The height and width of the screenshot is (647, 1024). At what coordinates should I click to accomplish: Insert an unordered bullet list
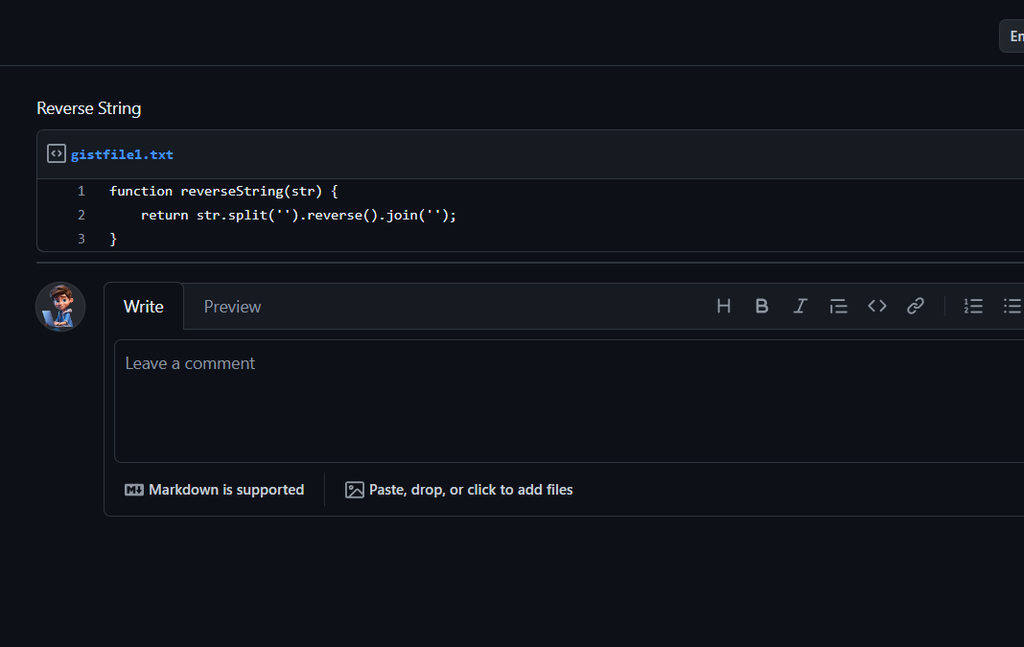click(x=1012, y=306)
